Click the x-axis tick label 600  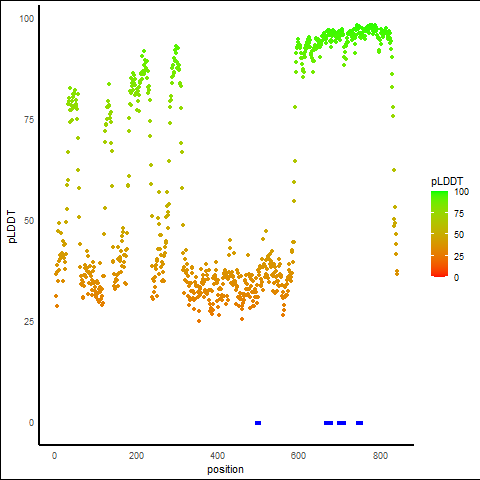(298, 456)
